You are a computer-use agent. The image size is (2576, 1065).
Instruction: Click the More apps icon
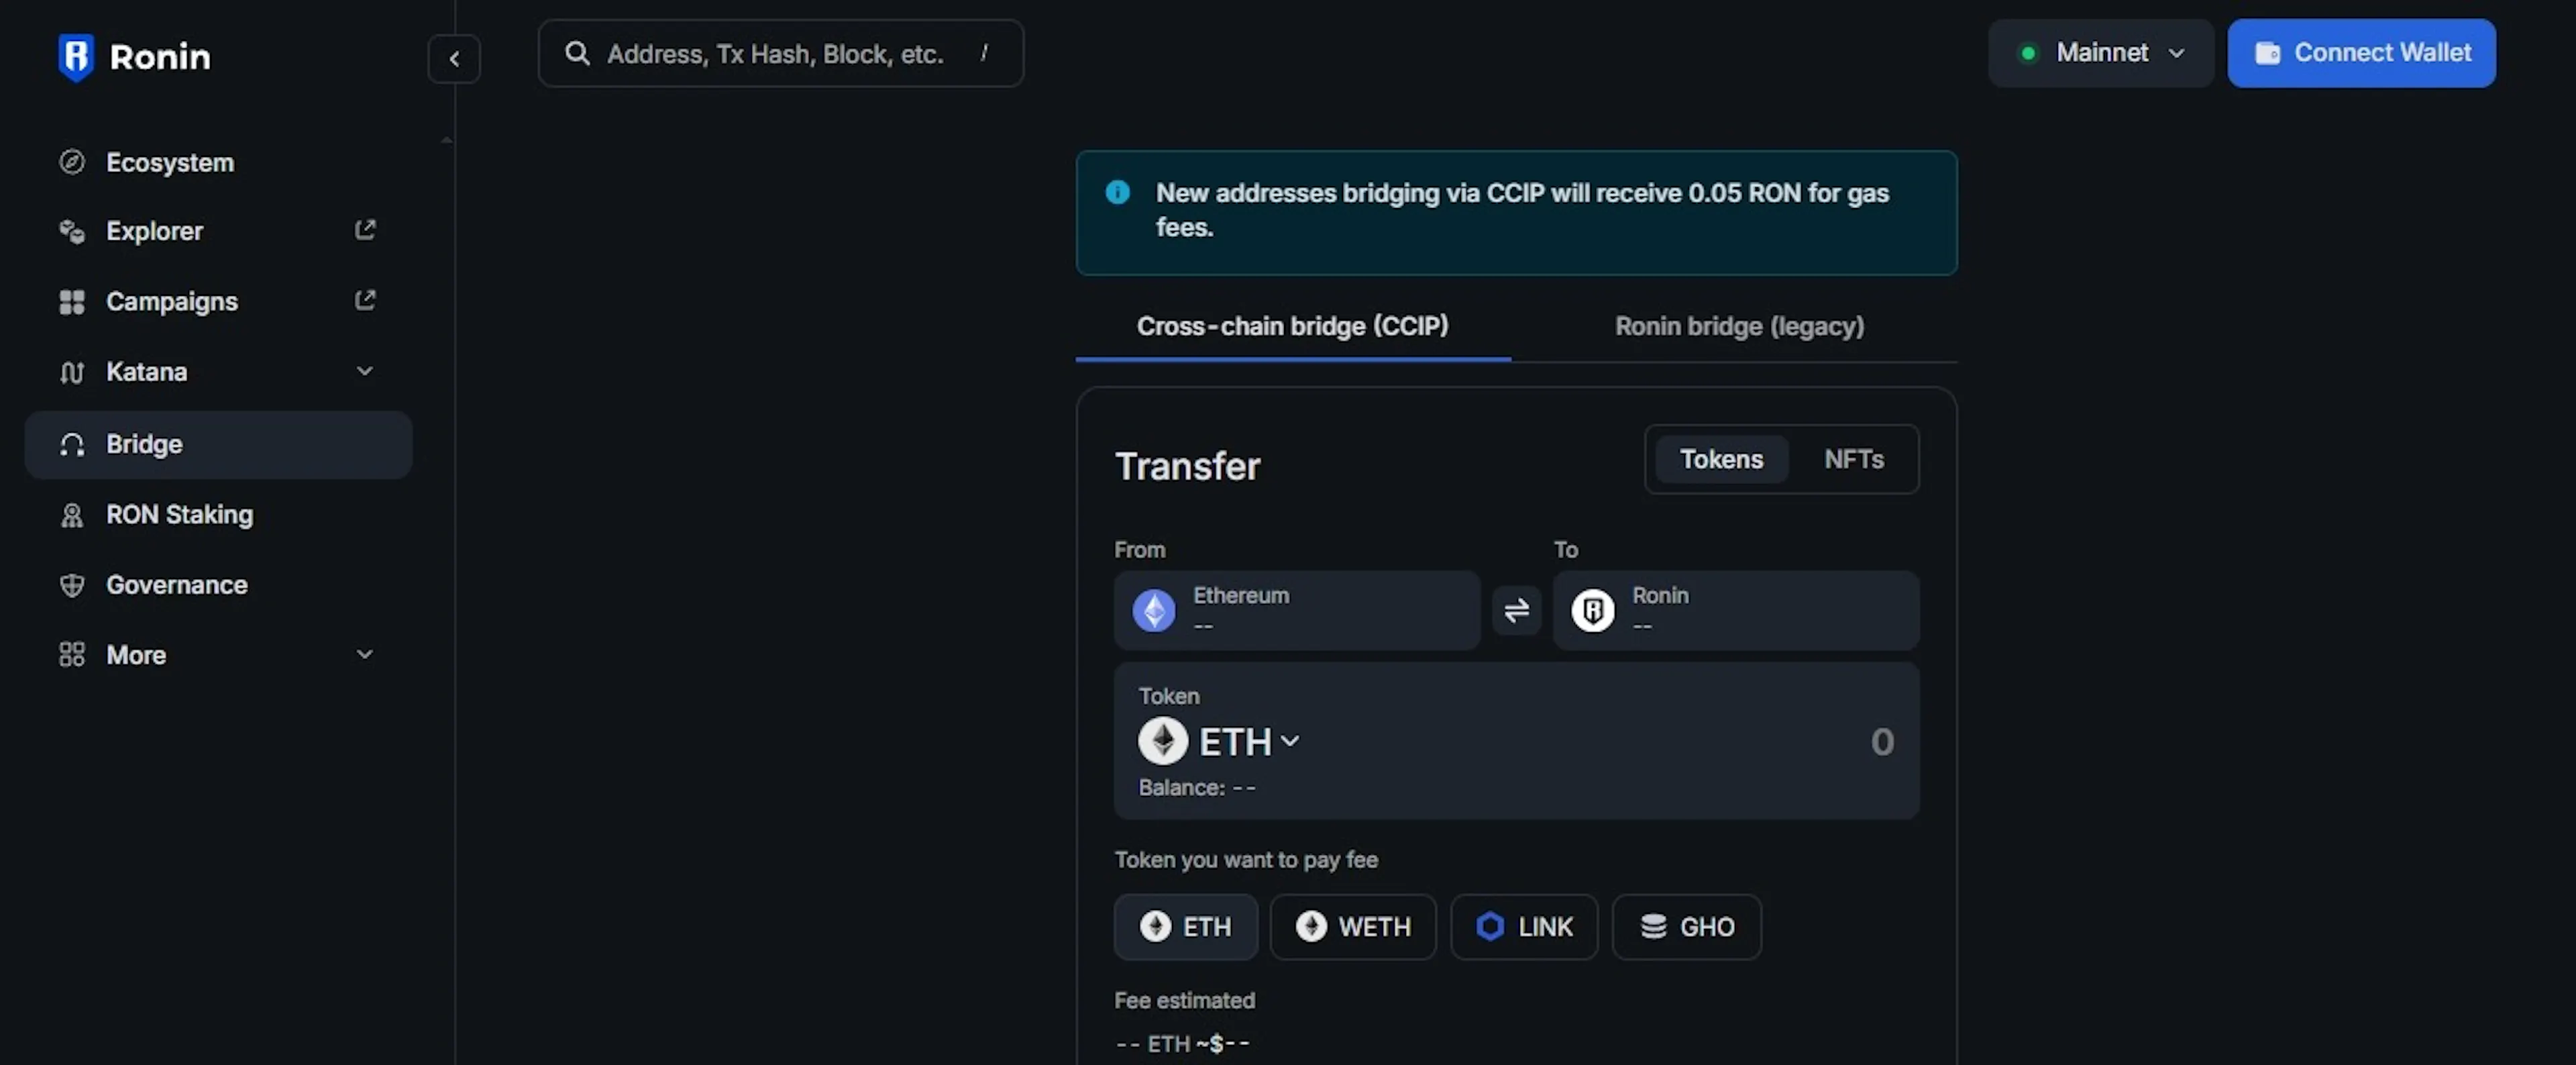click(x=72, y=655)
